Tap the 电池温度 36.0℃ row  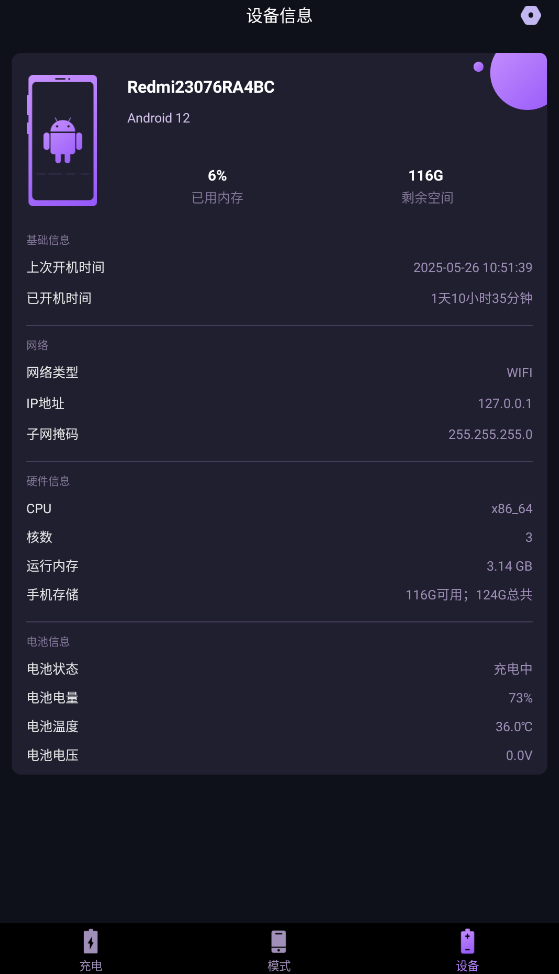tap(280, 726)
